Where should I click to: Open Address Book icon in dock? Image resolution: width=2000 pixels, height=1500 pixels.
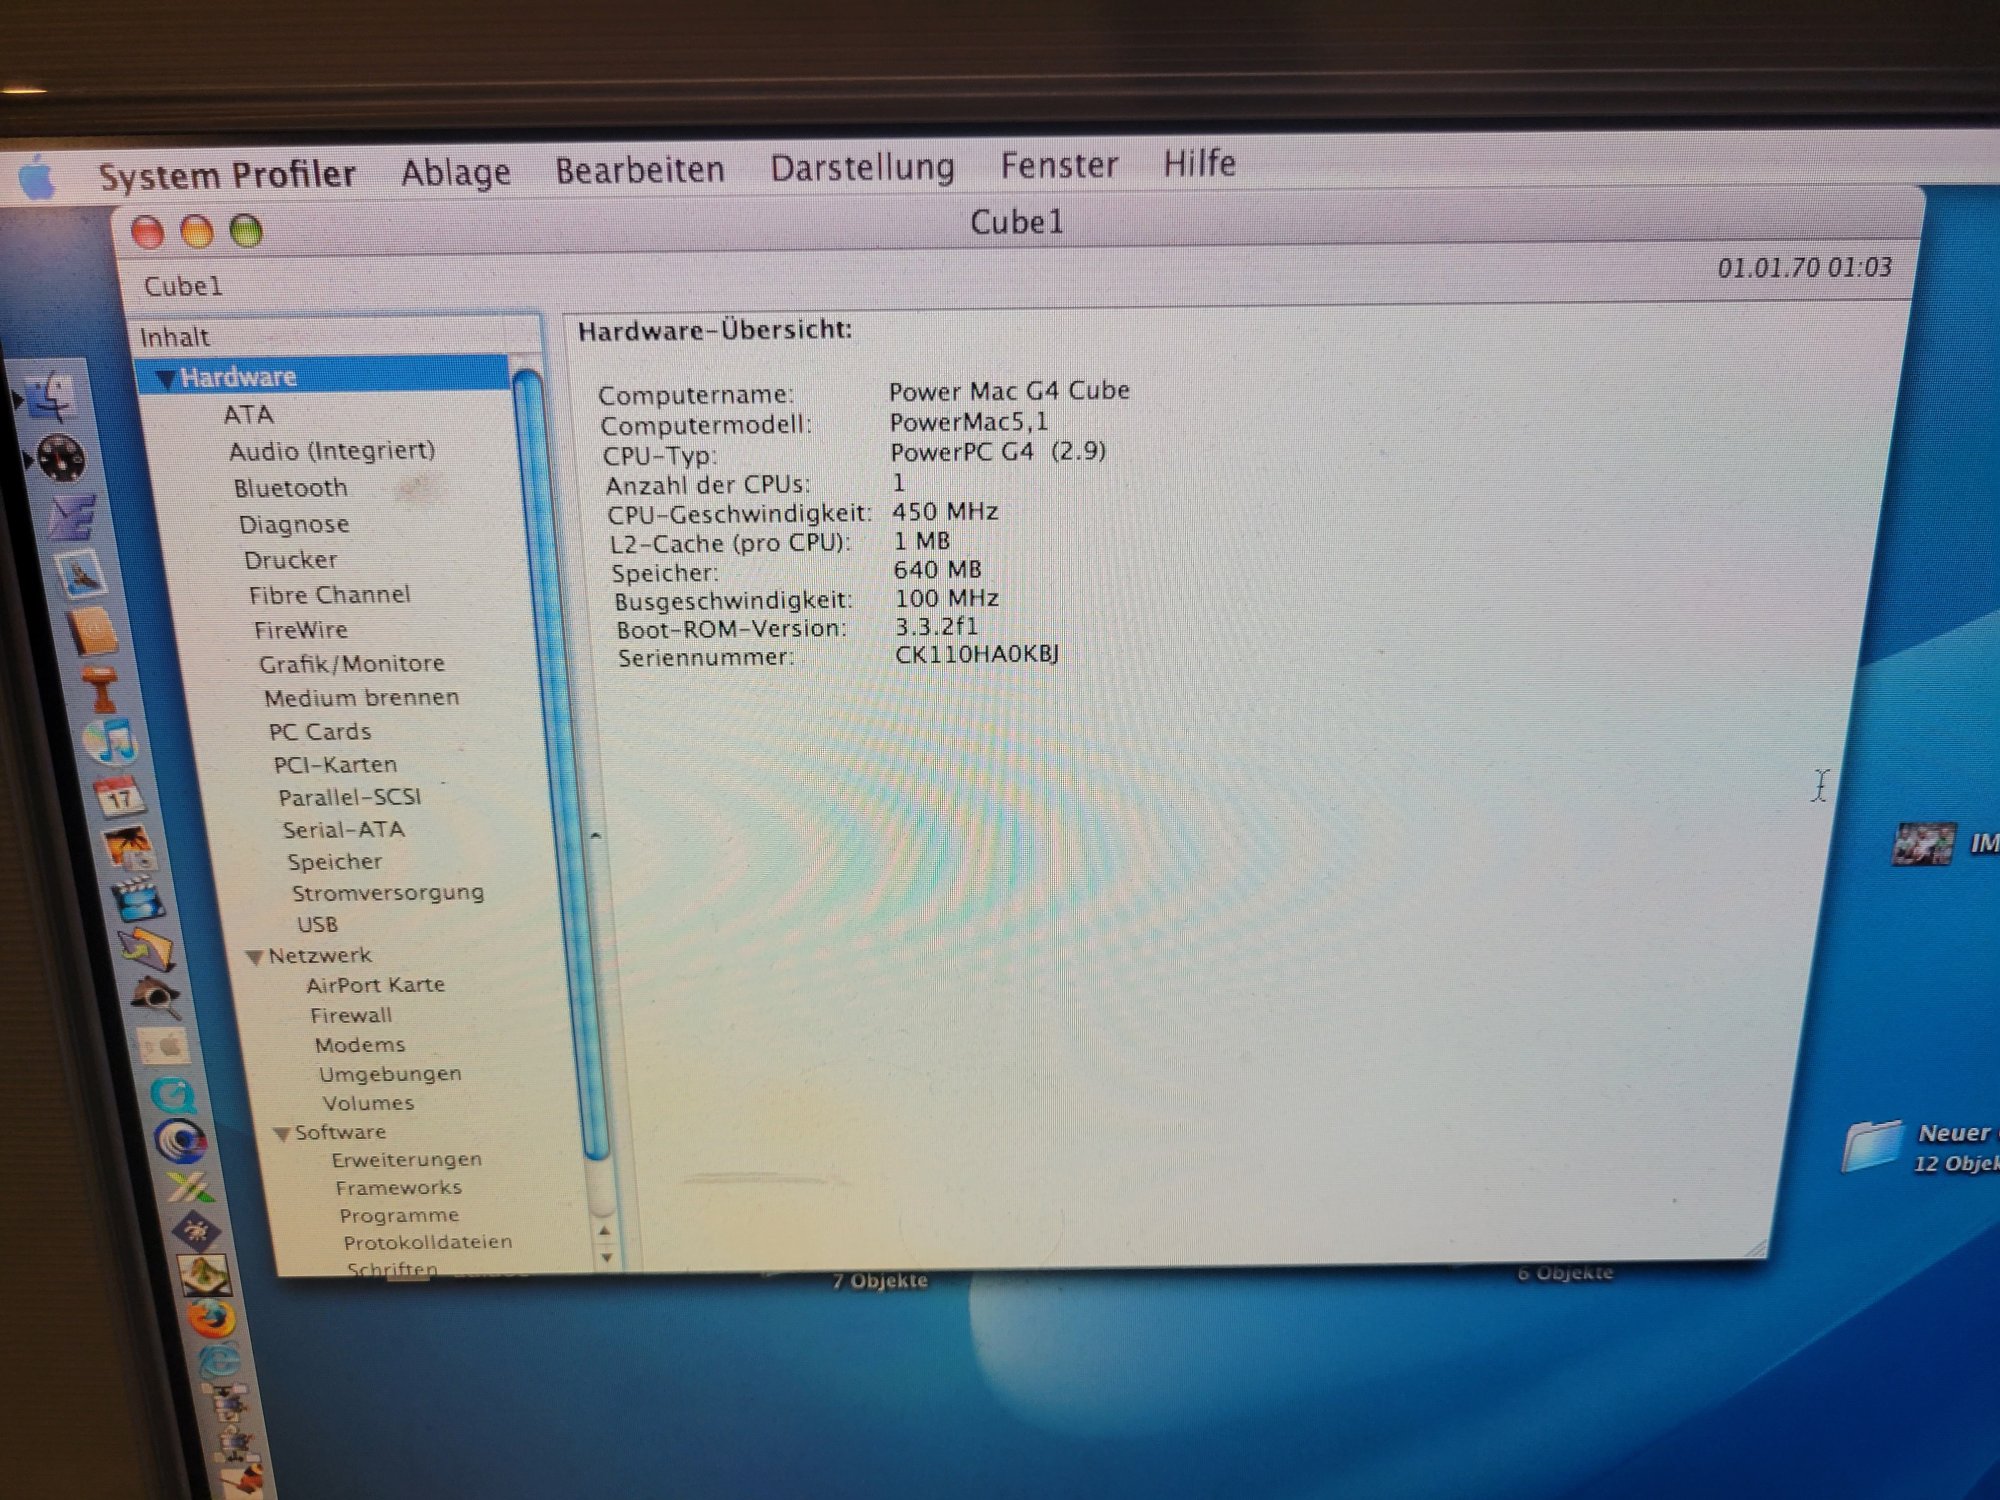click(92, 632)
